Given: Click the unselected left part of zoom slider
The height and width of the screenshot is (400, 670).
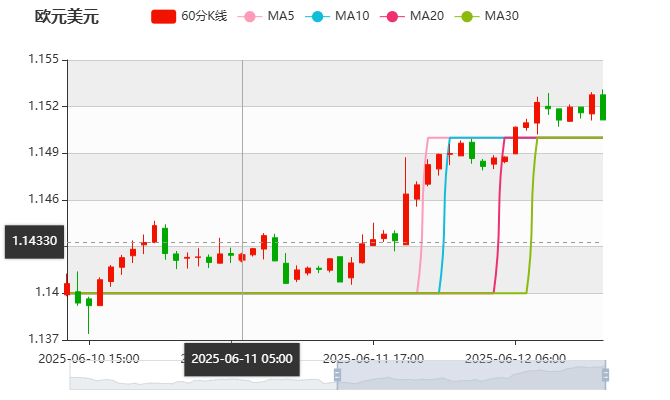Looking at the screenshot, I should click(x=200, y=376).
